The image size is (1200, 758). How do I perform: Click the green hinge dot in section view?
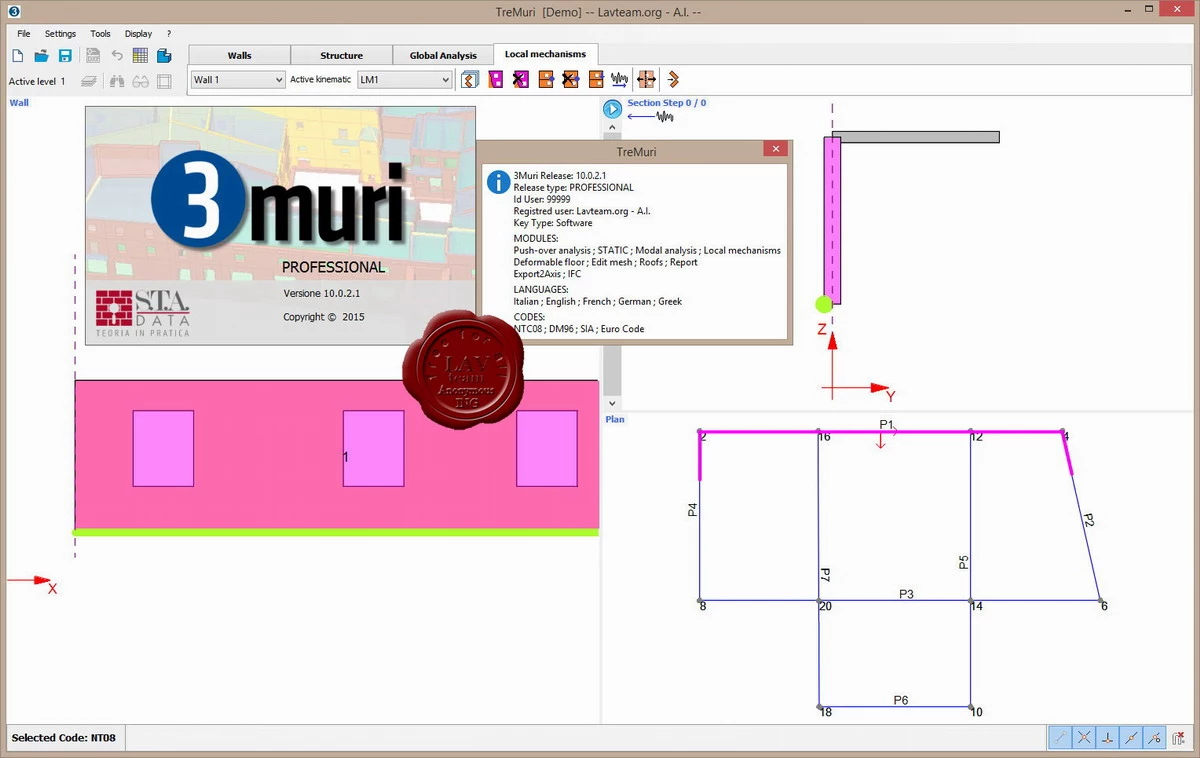tap(824, 304)
